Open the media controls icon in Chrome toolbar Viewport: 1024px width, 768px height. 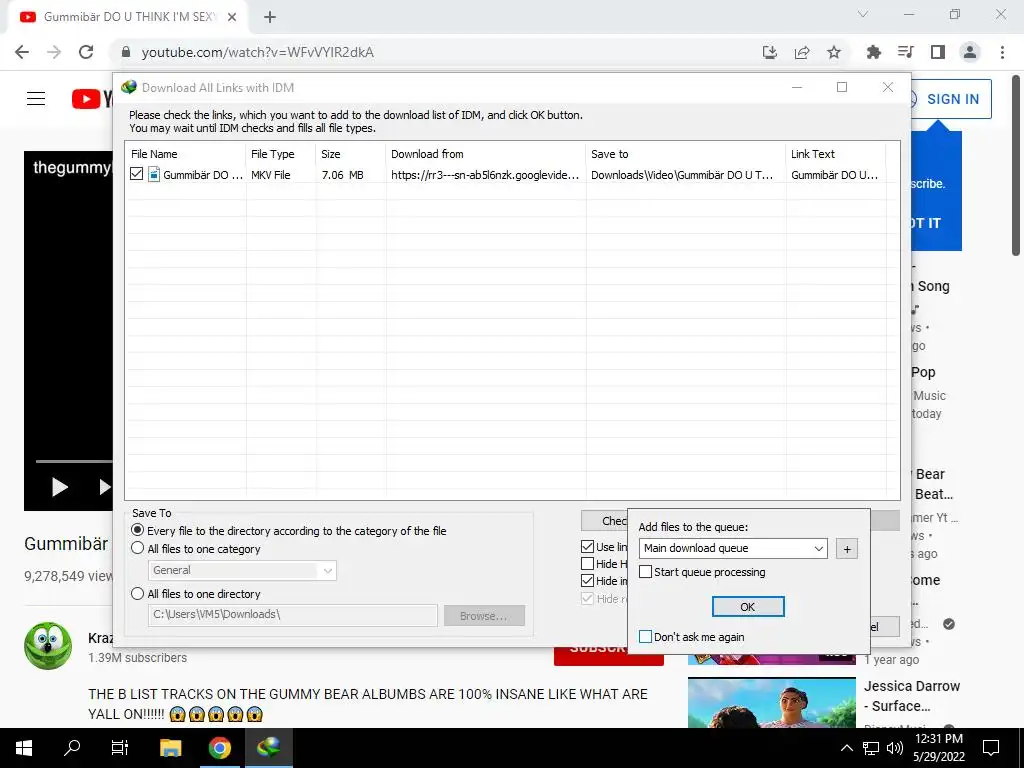coord(906,52)
